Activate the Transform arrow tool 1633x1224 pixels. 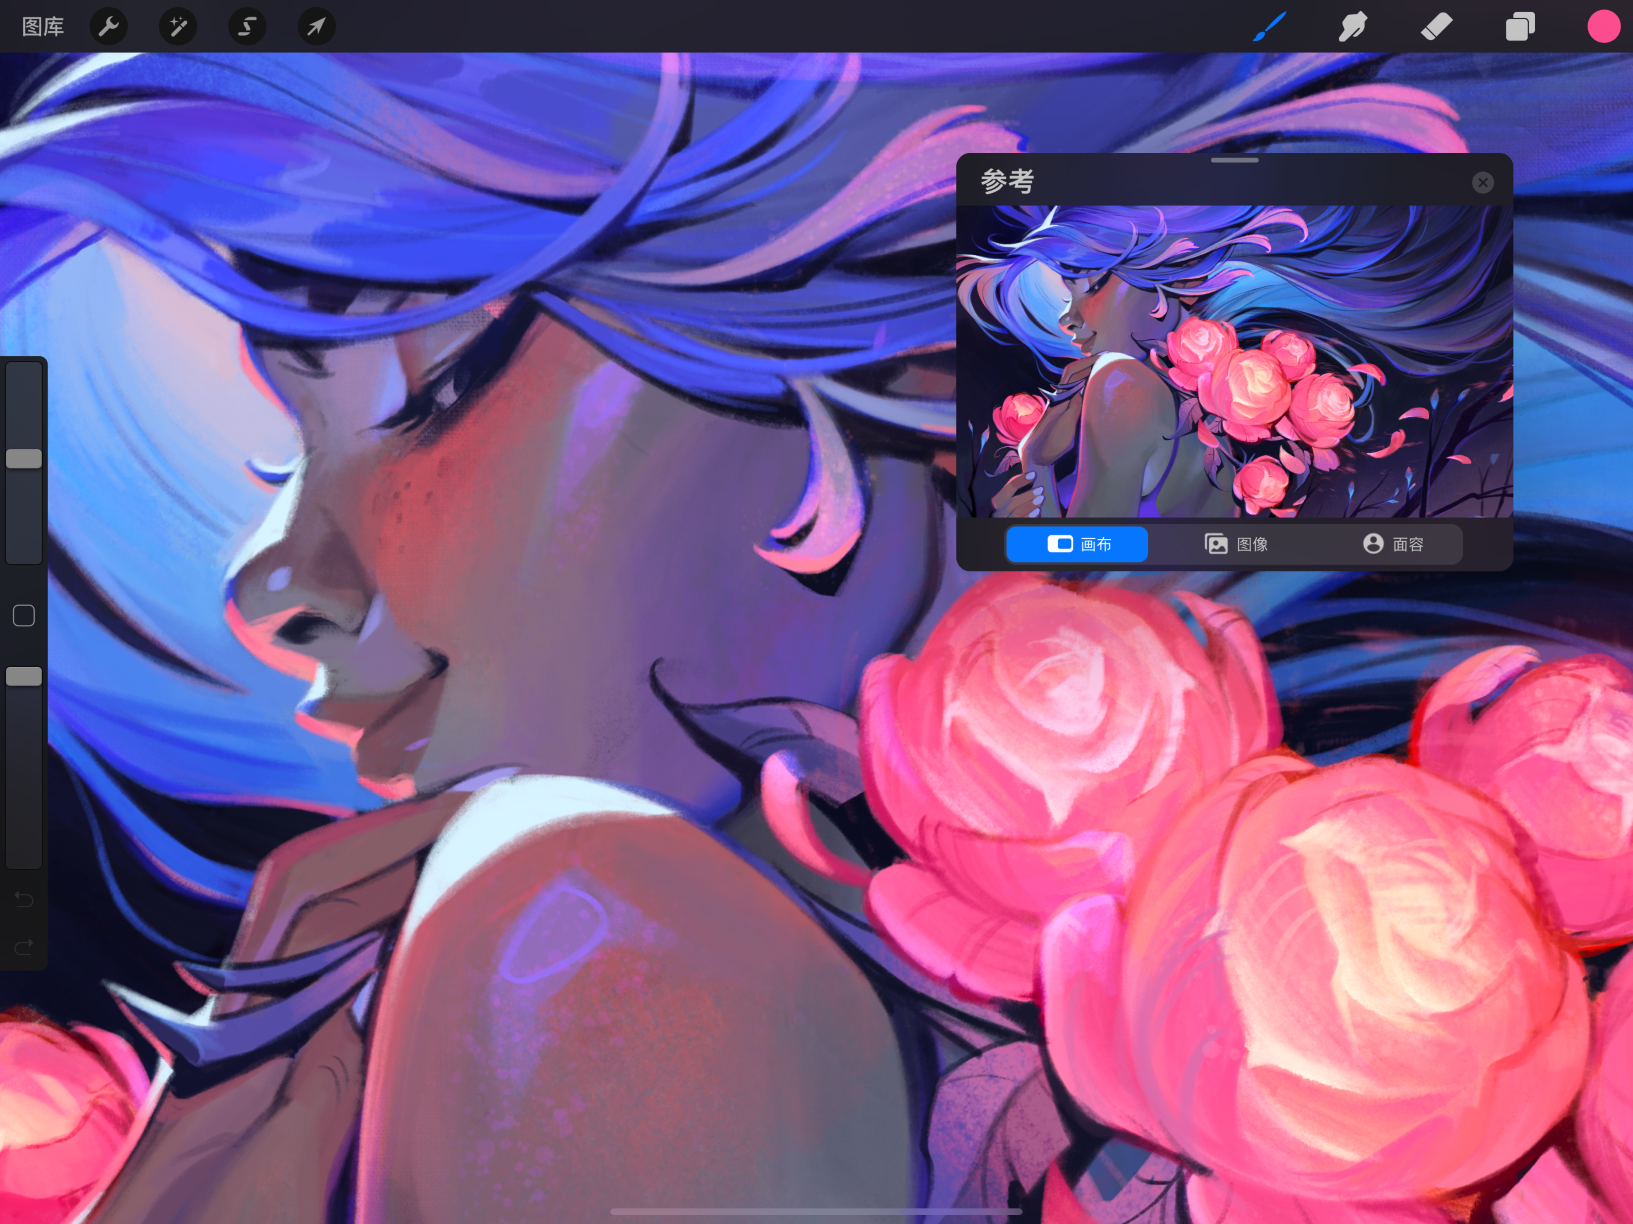tap(316, 26)
